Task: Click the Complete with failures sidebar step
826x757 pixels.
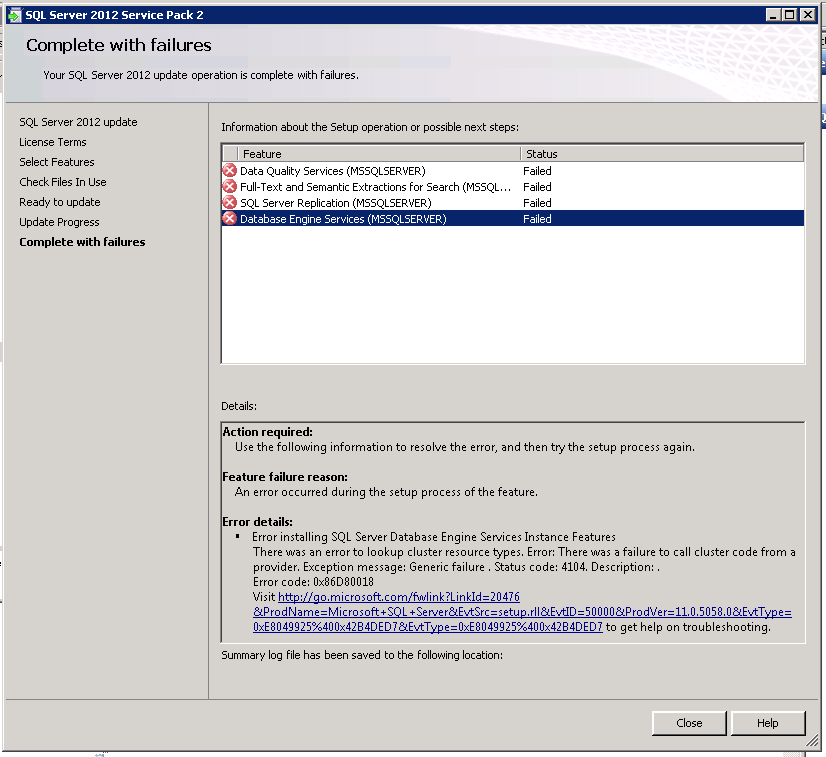Action: click(x=82, y=242)
